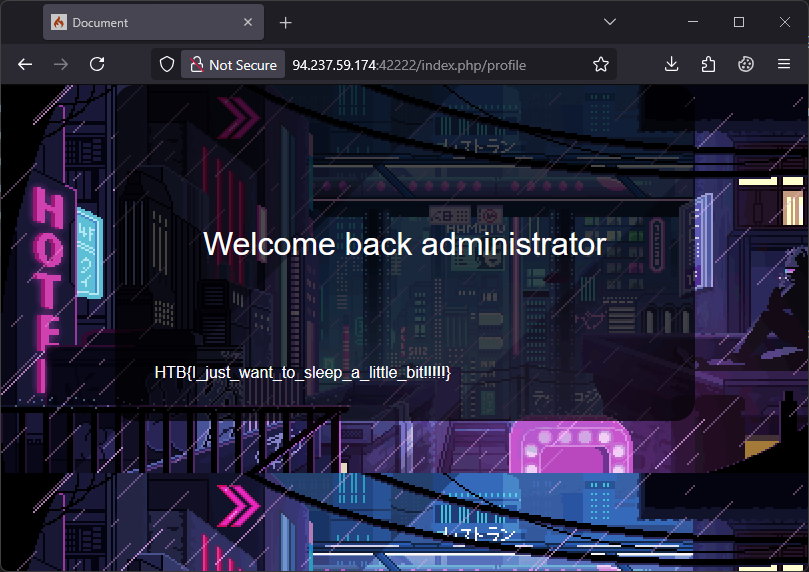This screenshot has width=809, height=572.
Task: Open the Extensions puzzle menu
Action: pos(708,64)
